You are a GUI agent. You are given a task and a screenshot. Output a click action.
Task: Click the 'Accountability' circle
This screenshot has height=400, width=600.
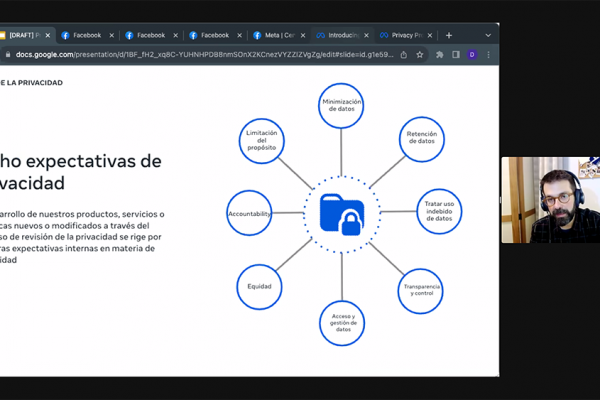tap(249, 213)
